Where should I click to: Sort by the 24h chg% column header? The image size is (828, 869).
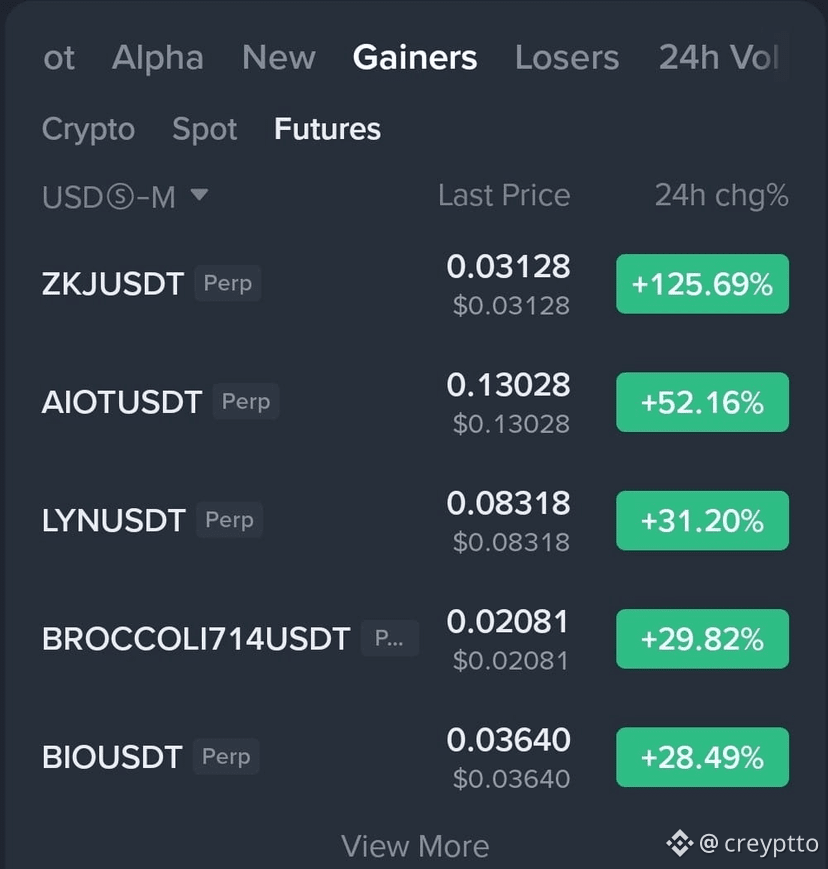722,195
